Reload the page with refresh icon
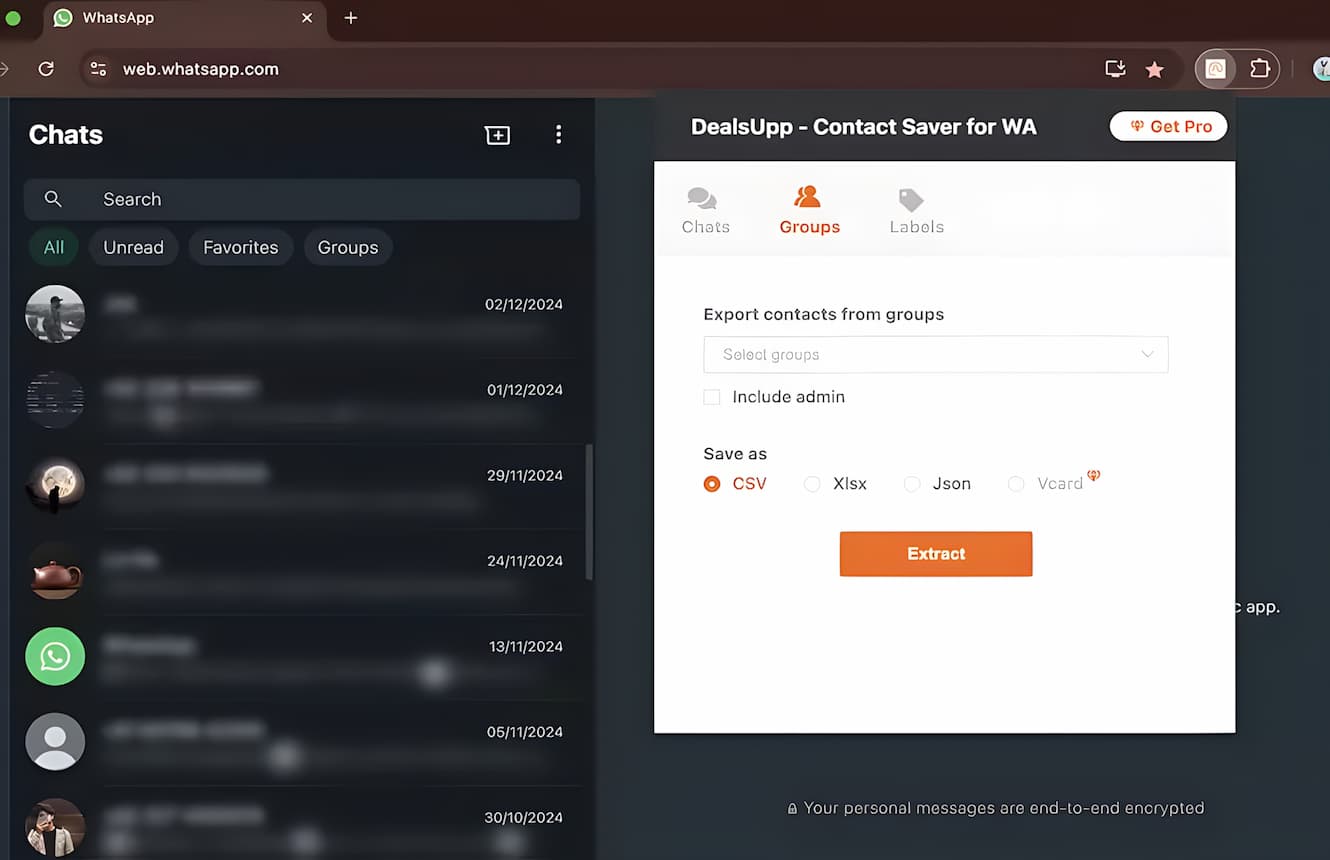 point(46,69)
